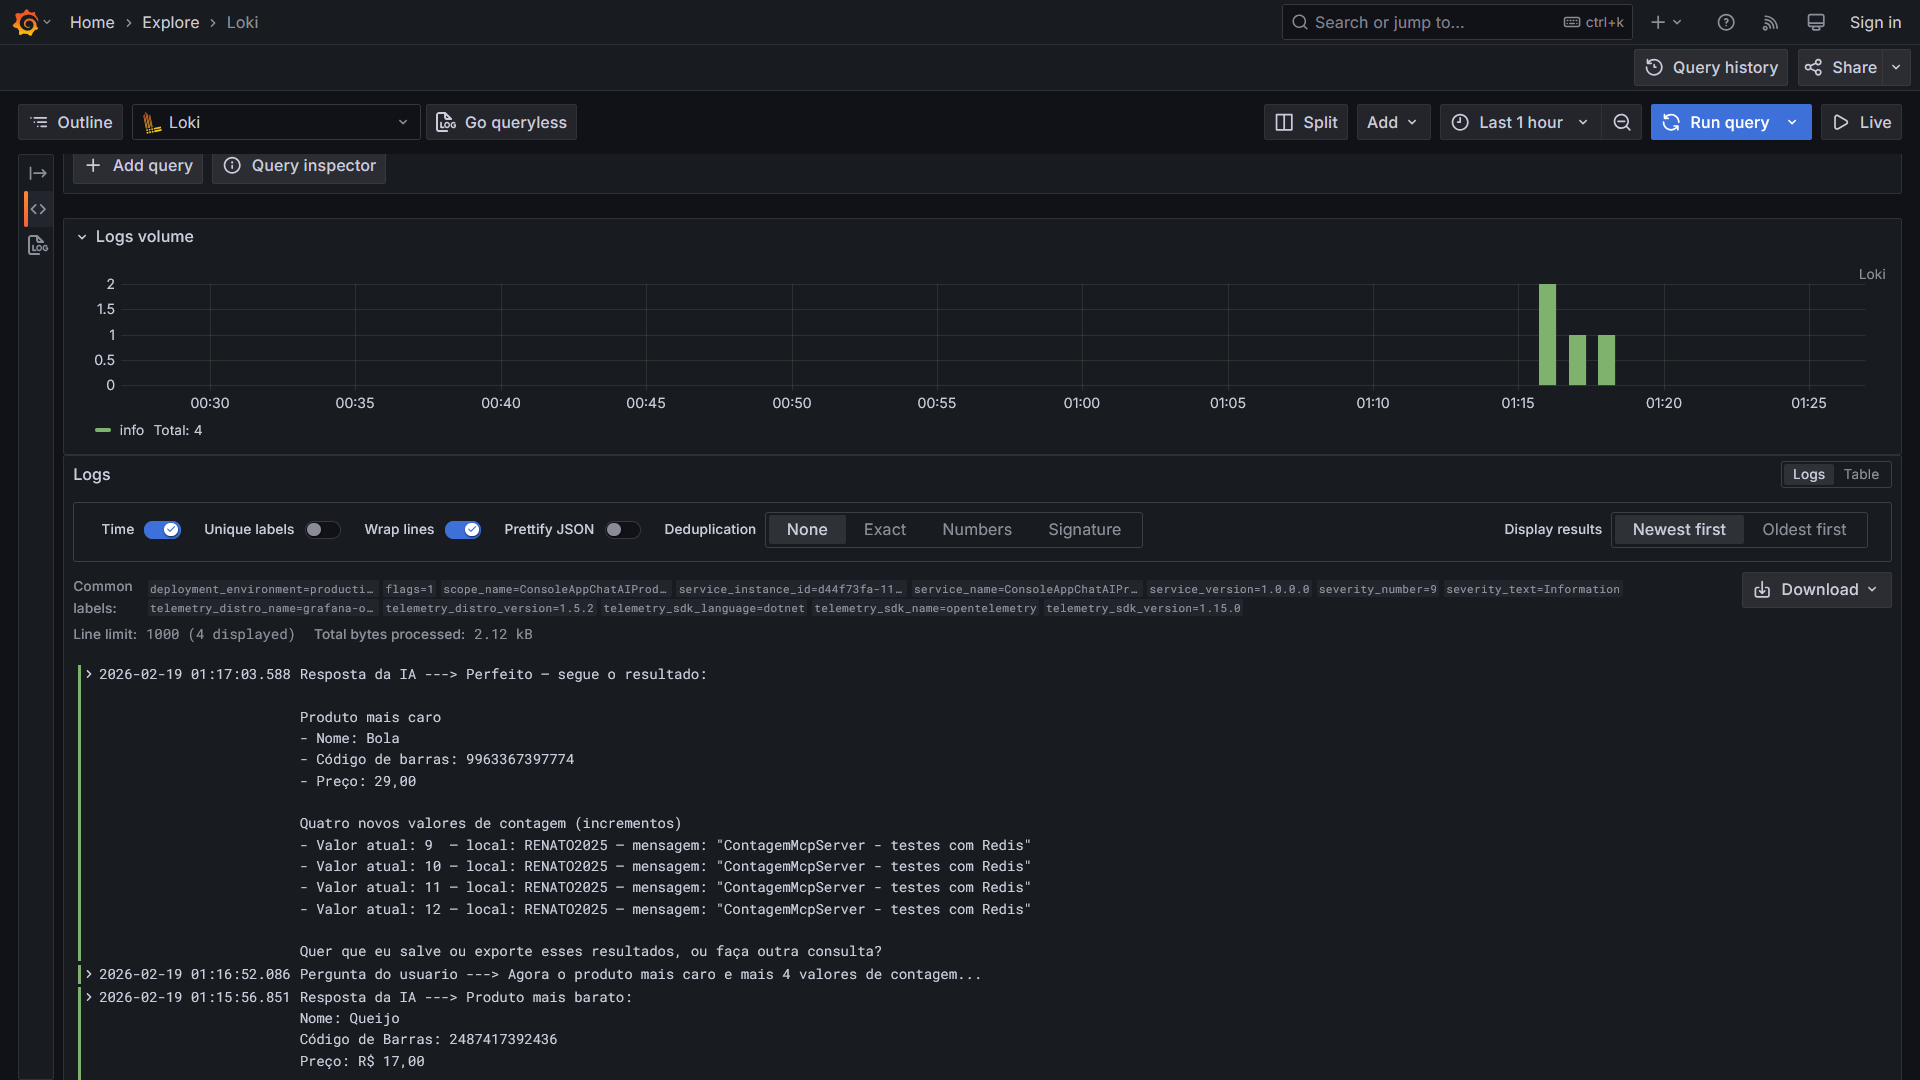Select Newest first display order
Screen dimensions: 1920x1080
pos(1679,530)
